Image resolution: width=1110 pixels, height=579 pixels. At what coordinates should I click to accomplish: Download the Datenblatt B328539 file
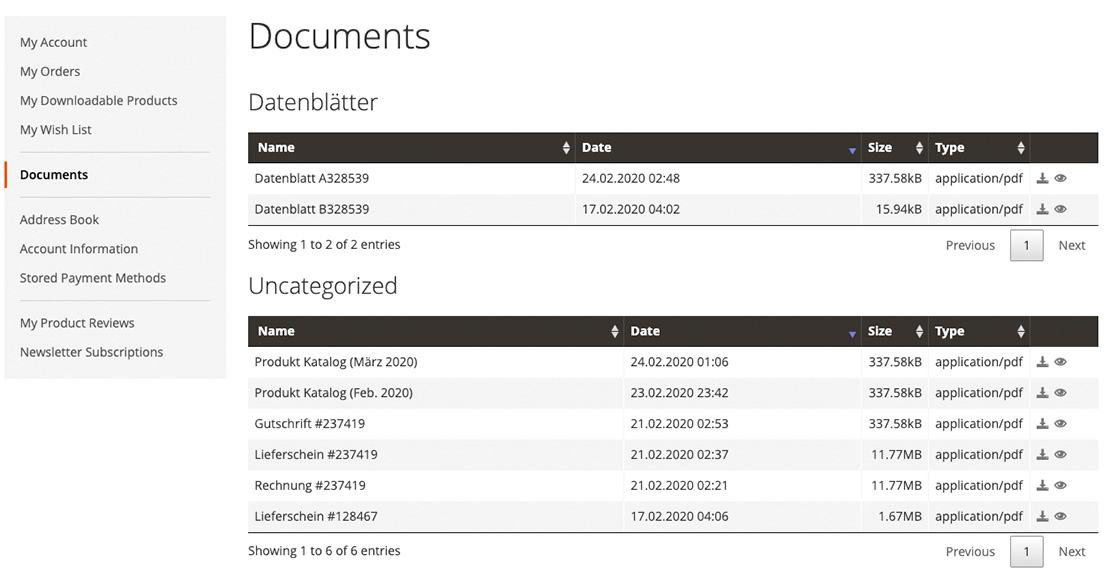pos(1042,209)
